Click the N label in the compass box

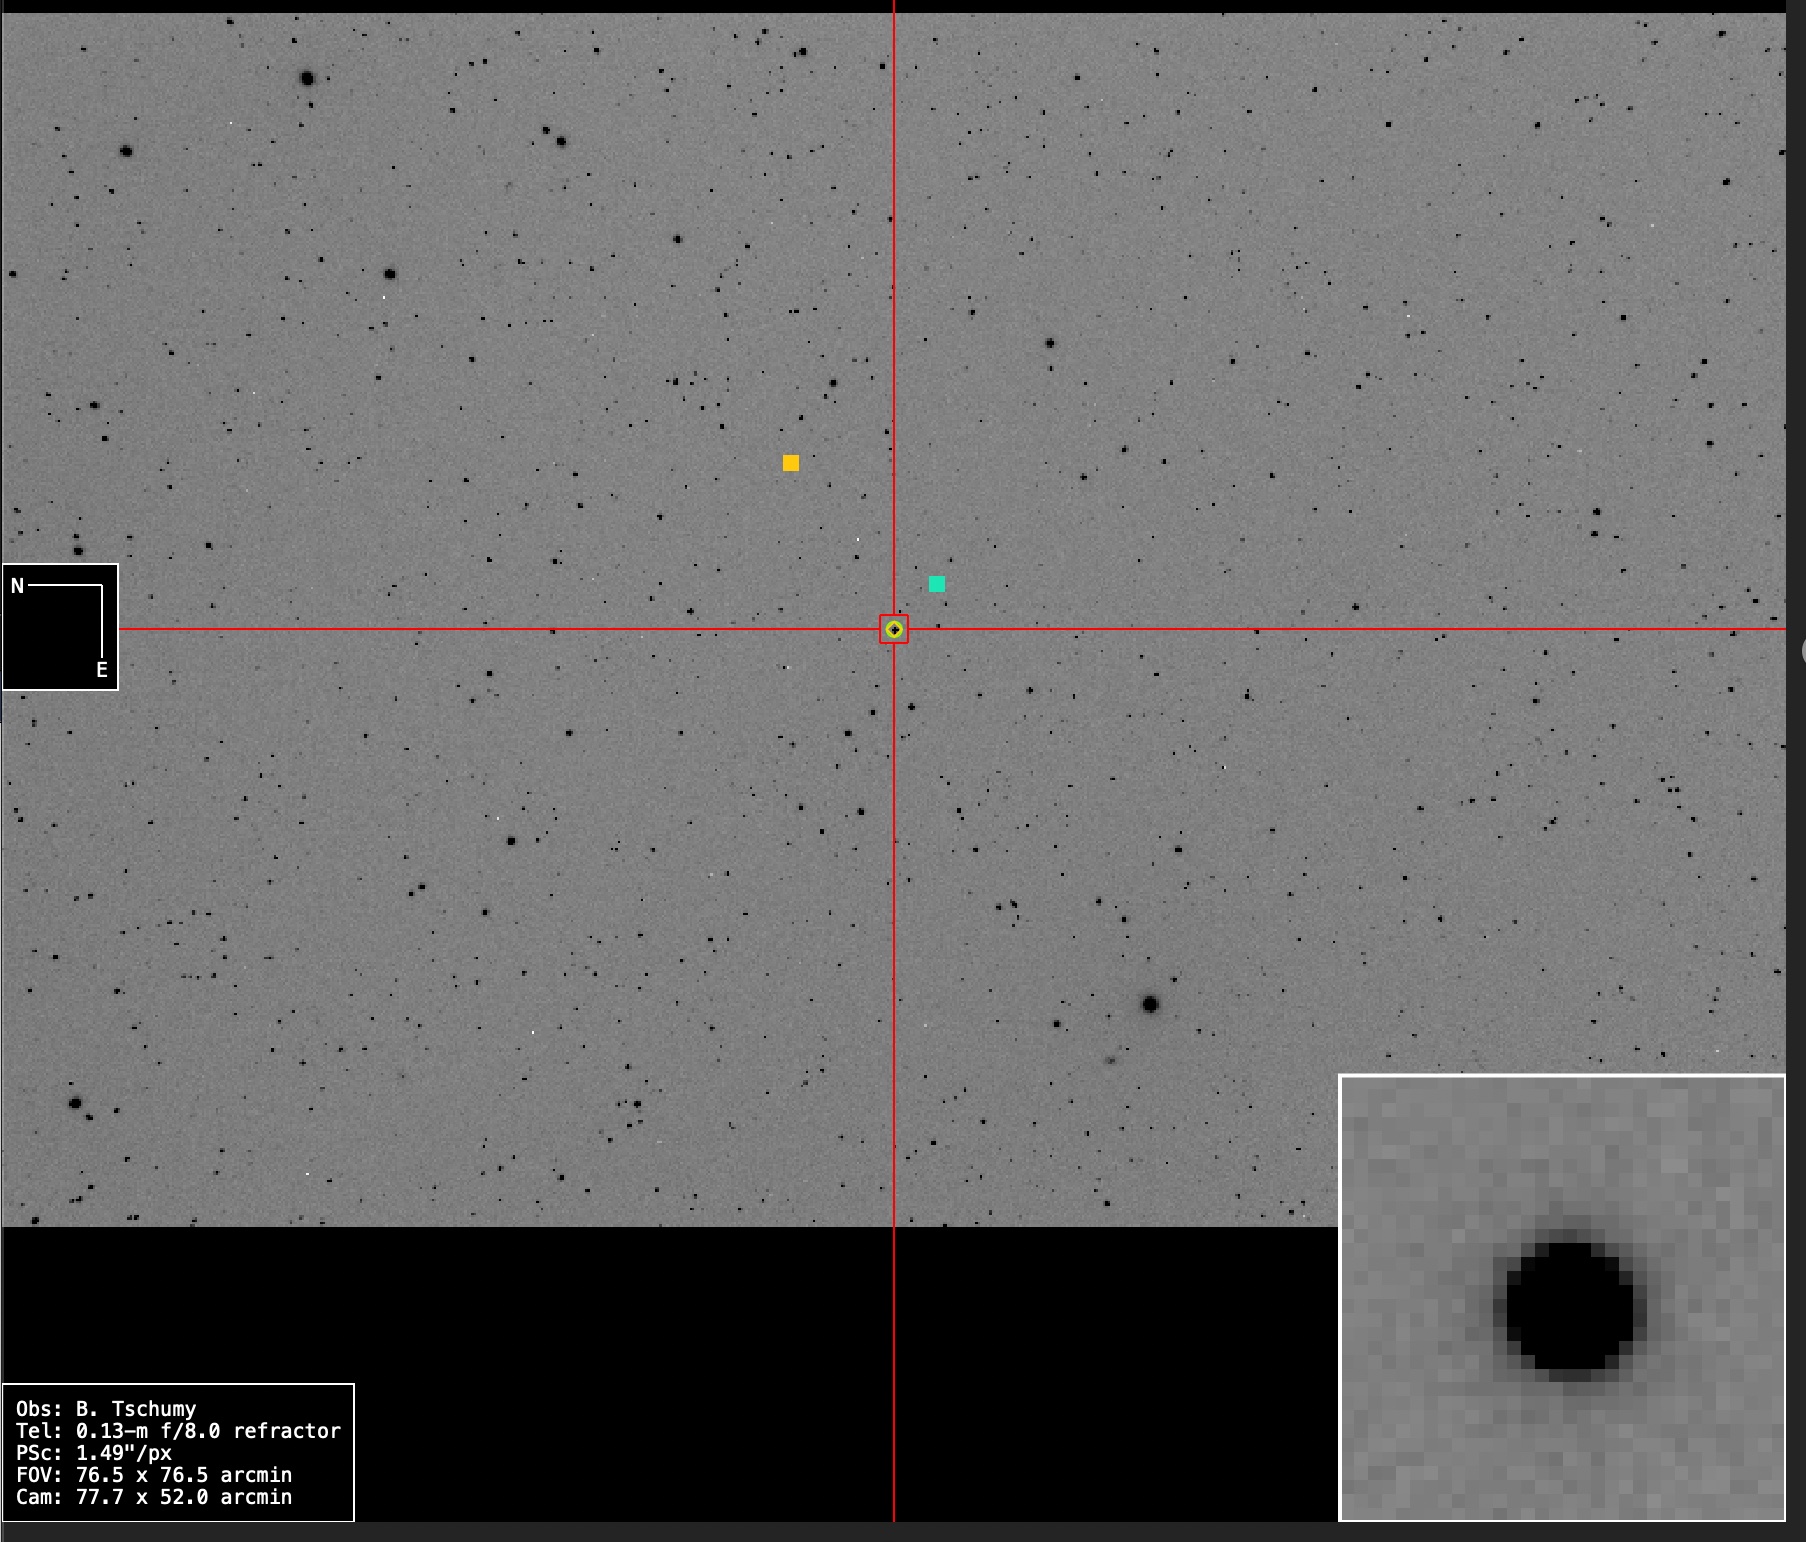pyautogui.click(x=17, y=586)
